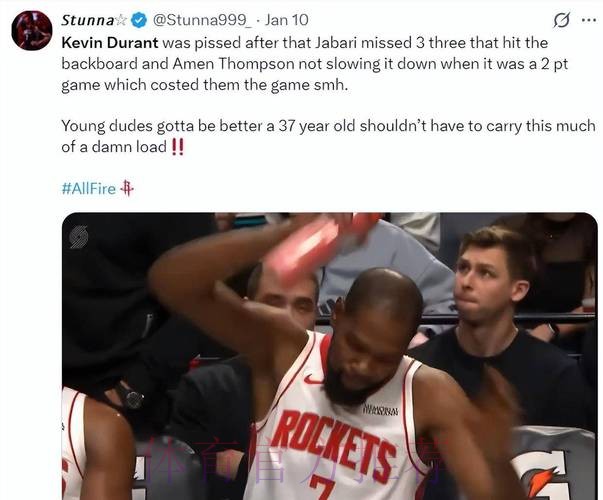Open Stunna's profile avatar picture
Screen dimensions: 603x500
(32, 30)
